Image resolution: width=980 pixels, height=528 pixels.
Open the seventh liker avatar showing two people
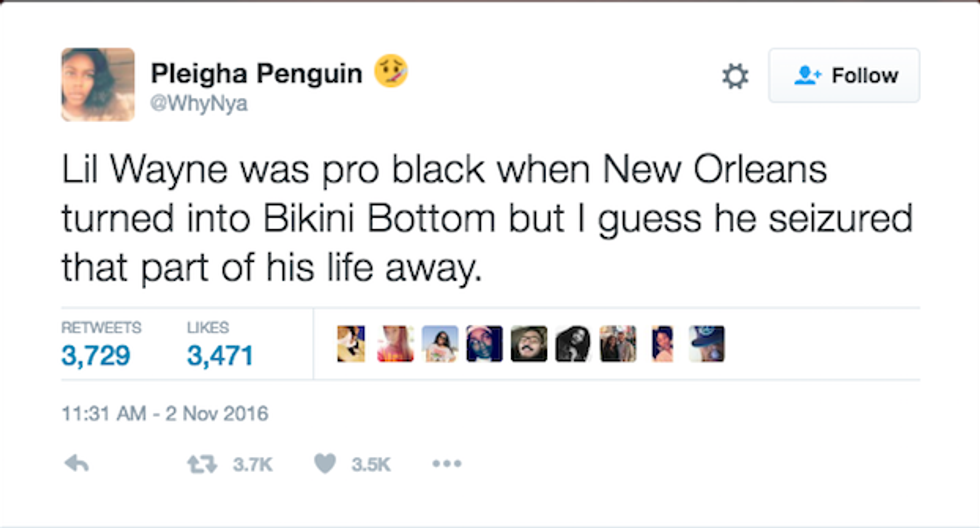coord(618,343)
